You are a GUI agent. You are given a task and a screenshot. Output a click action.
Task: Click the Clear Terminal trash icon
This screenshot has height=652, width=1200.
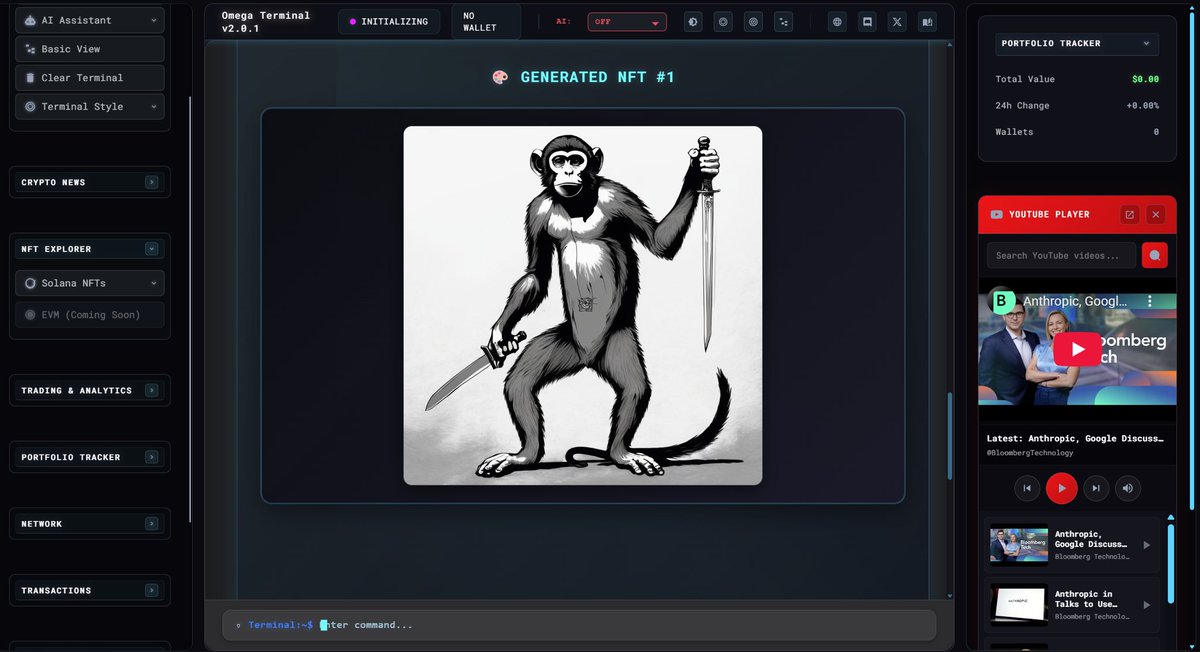[30, 78]
